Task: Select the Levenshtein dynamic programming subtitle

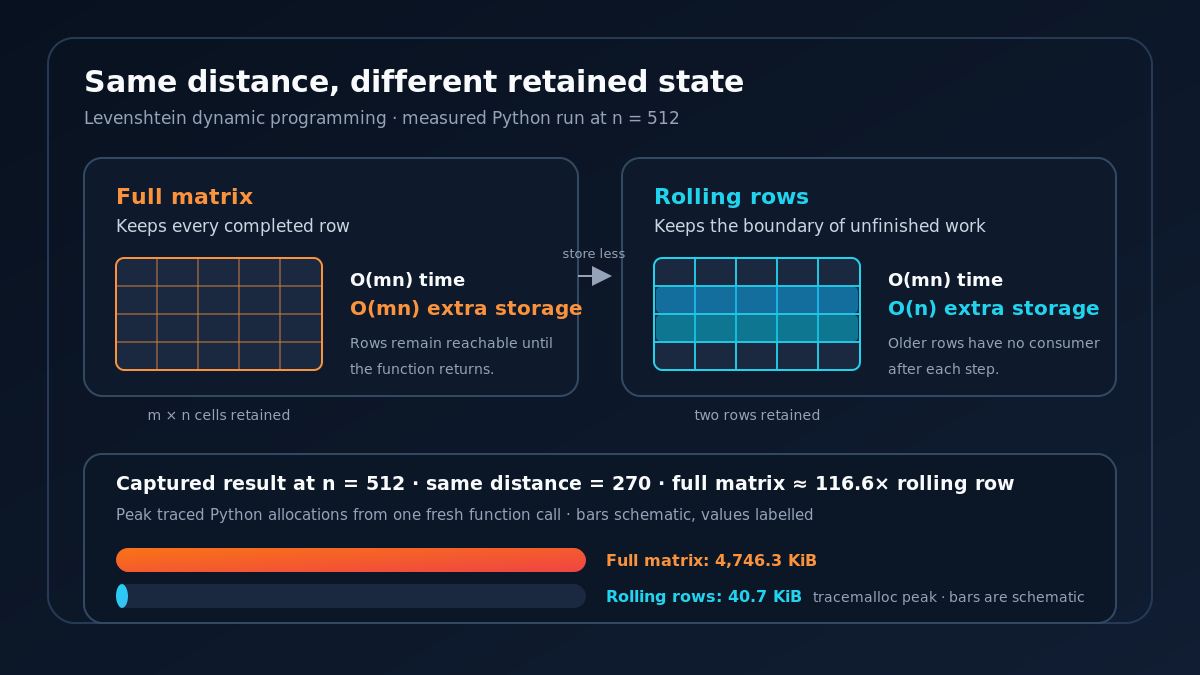Action: (382, 119)
